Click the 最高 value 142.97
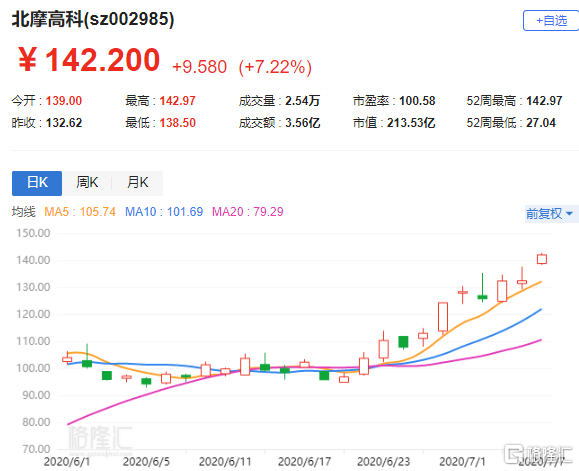The height and width of the screenshot is (471, 579). (x=177, y=101)
